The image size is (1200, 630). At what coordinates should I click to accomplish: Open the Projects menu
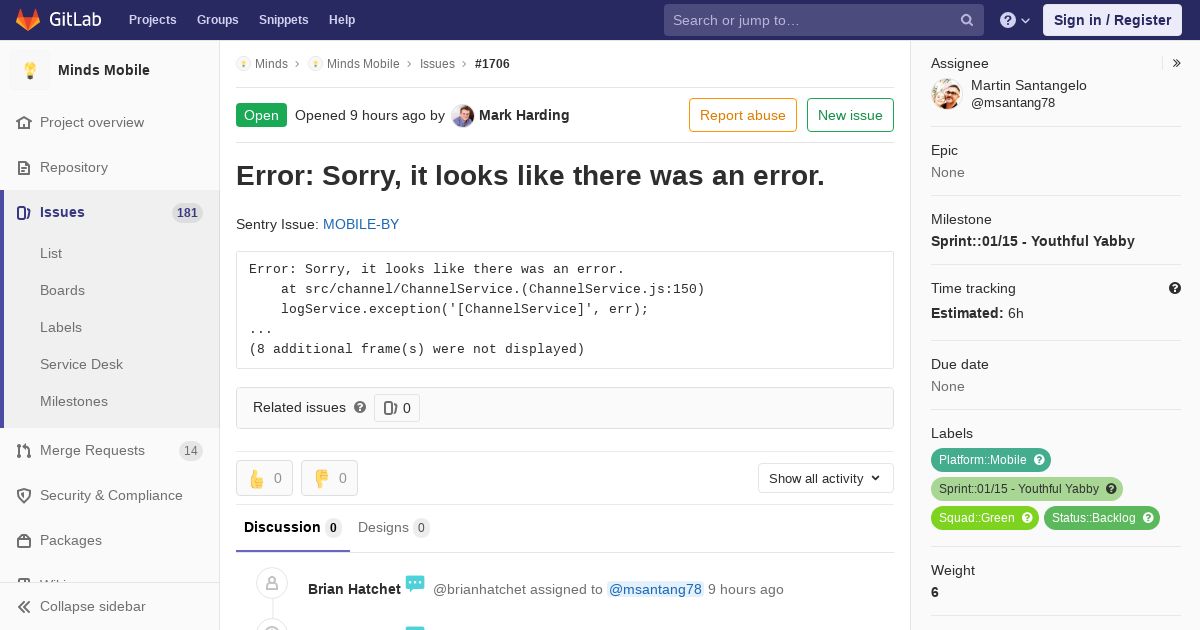[x=152, y=20]
